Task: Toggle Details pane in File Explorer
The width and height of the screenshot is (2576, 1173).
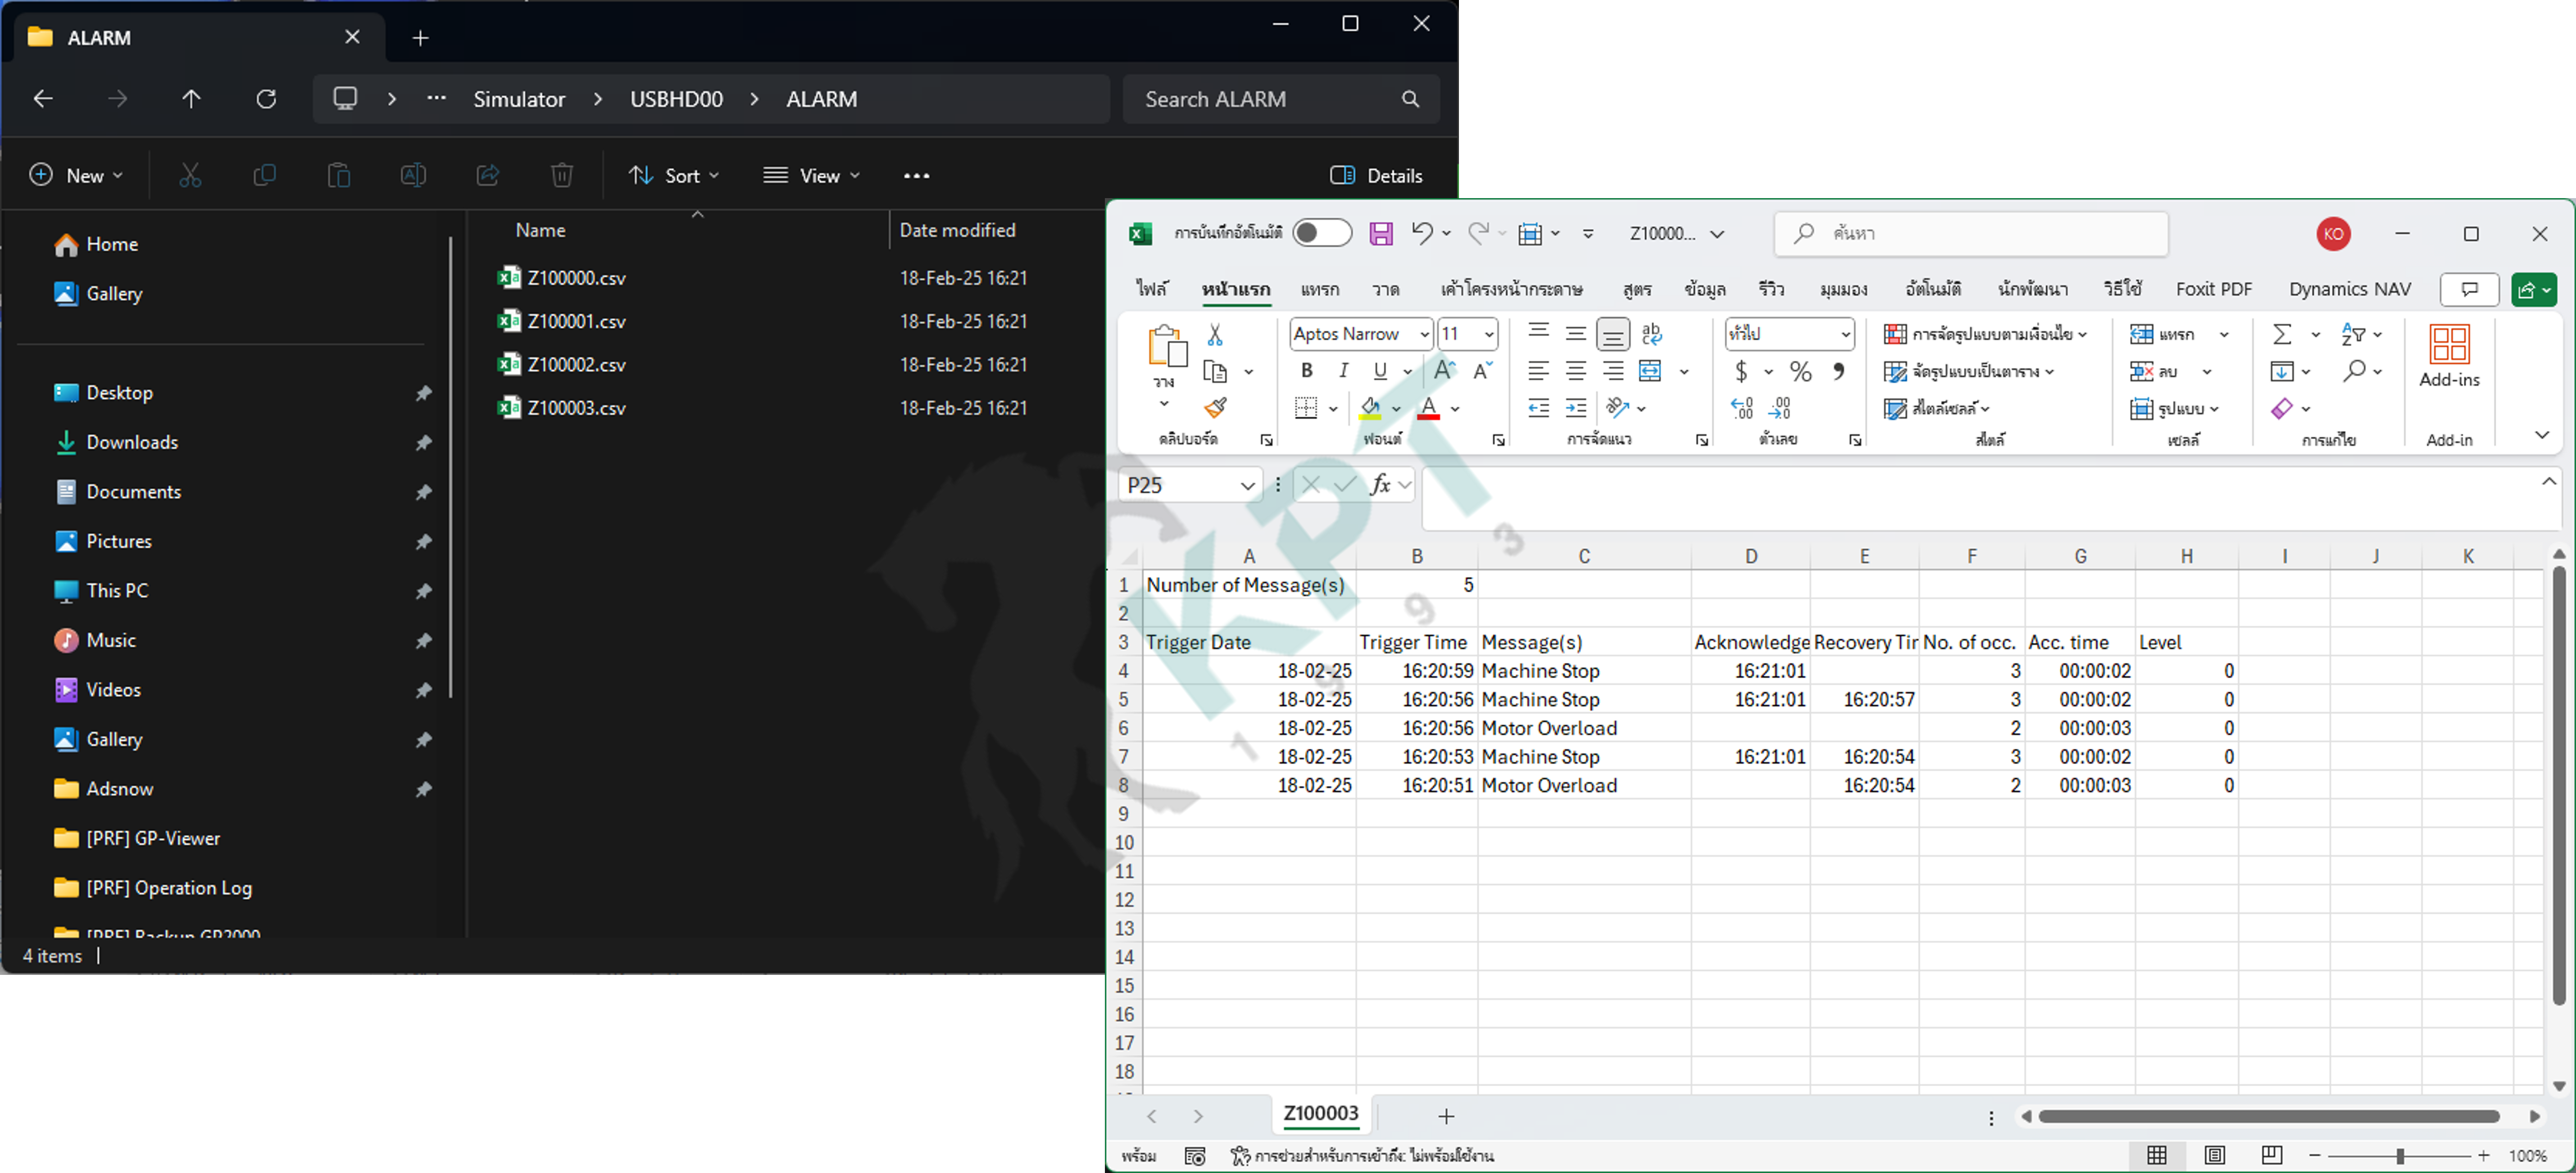Action: click(x=1376, y=175)
